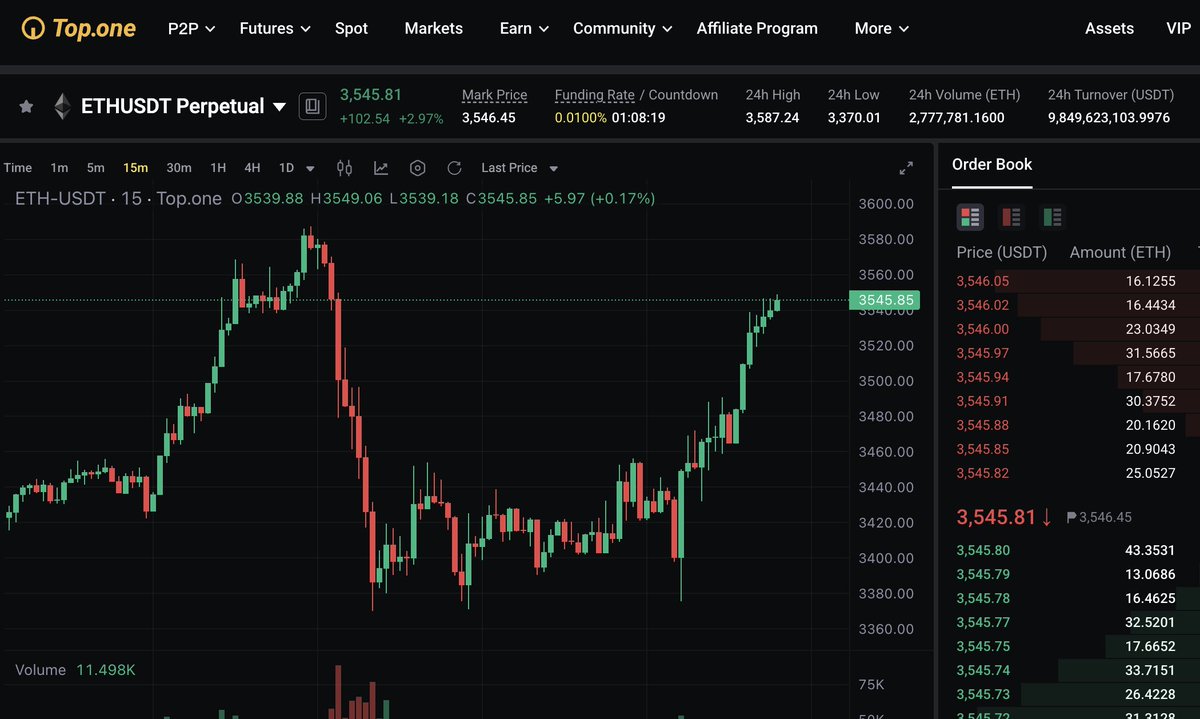
Task: Show bids-only order book view
Action: tap(1052, 216)
